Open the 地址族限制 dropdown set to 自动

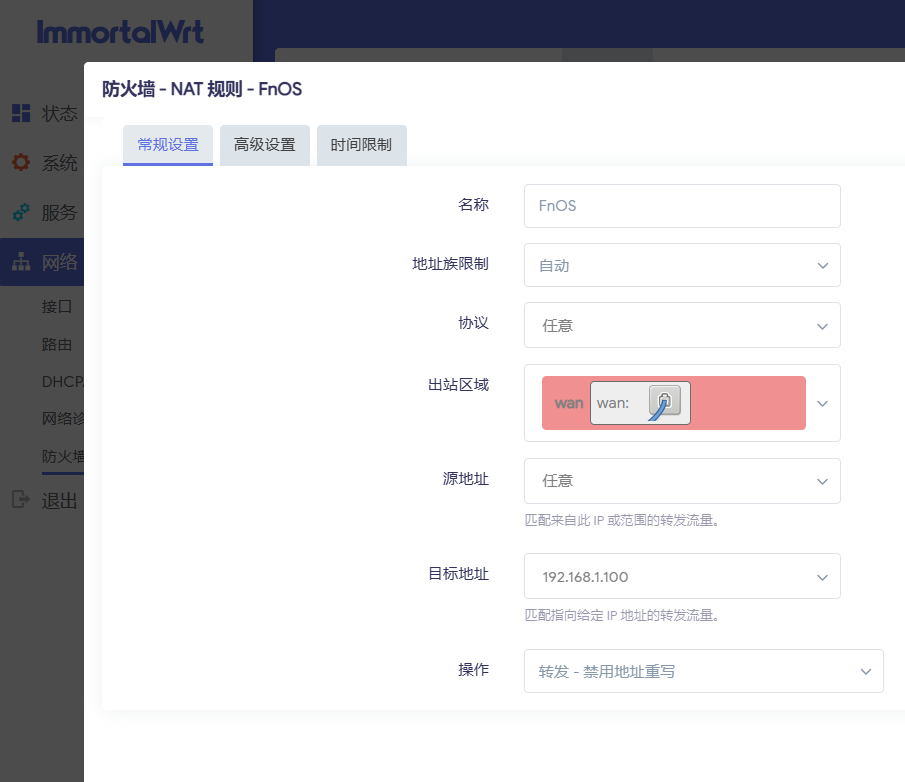(682, 265)
